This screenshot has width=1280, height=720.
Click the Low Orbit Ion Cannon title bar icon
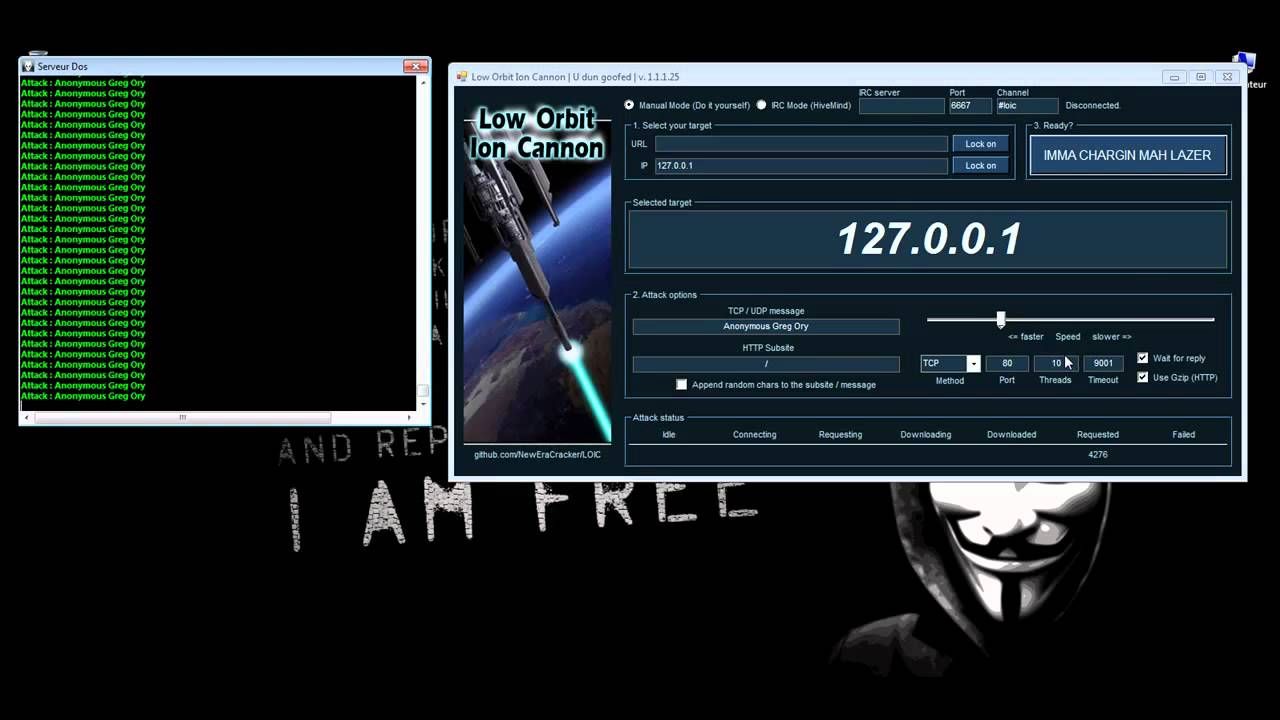(x=461, y=77)
